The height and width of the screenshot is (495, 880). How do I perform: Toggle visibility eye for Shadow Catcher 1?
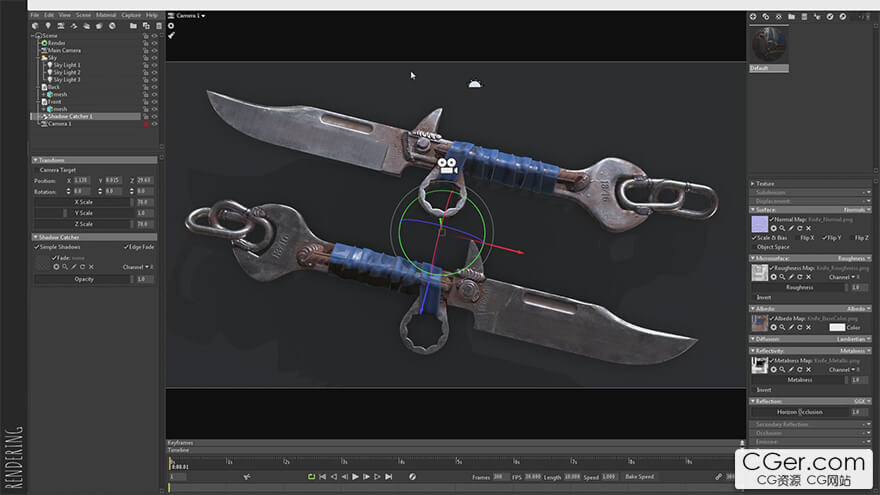point(154,116)
